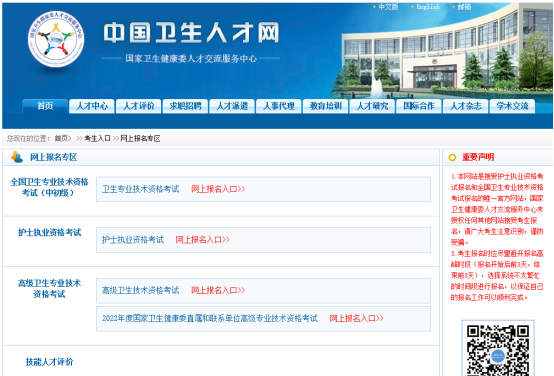Click the 中国卫生人才网 site title banner
Viewport: 554px width, 376px height.
[191, 33]
